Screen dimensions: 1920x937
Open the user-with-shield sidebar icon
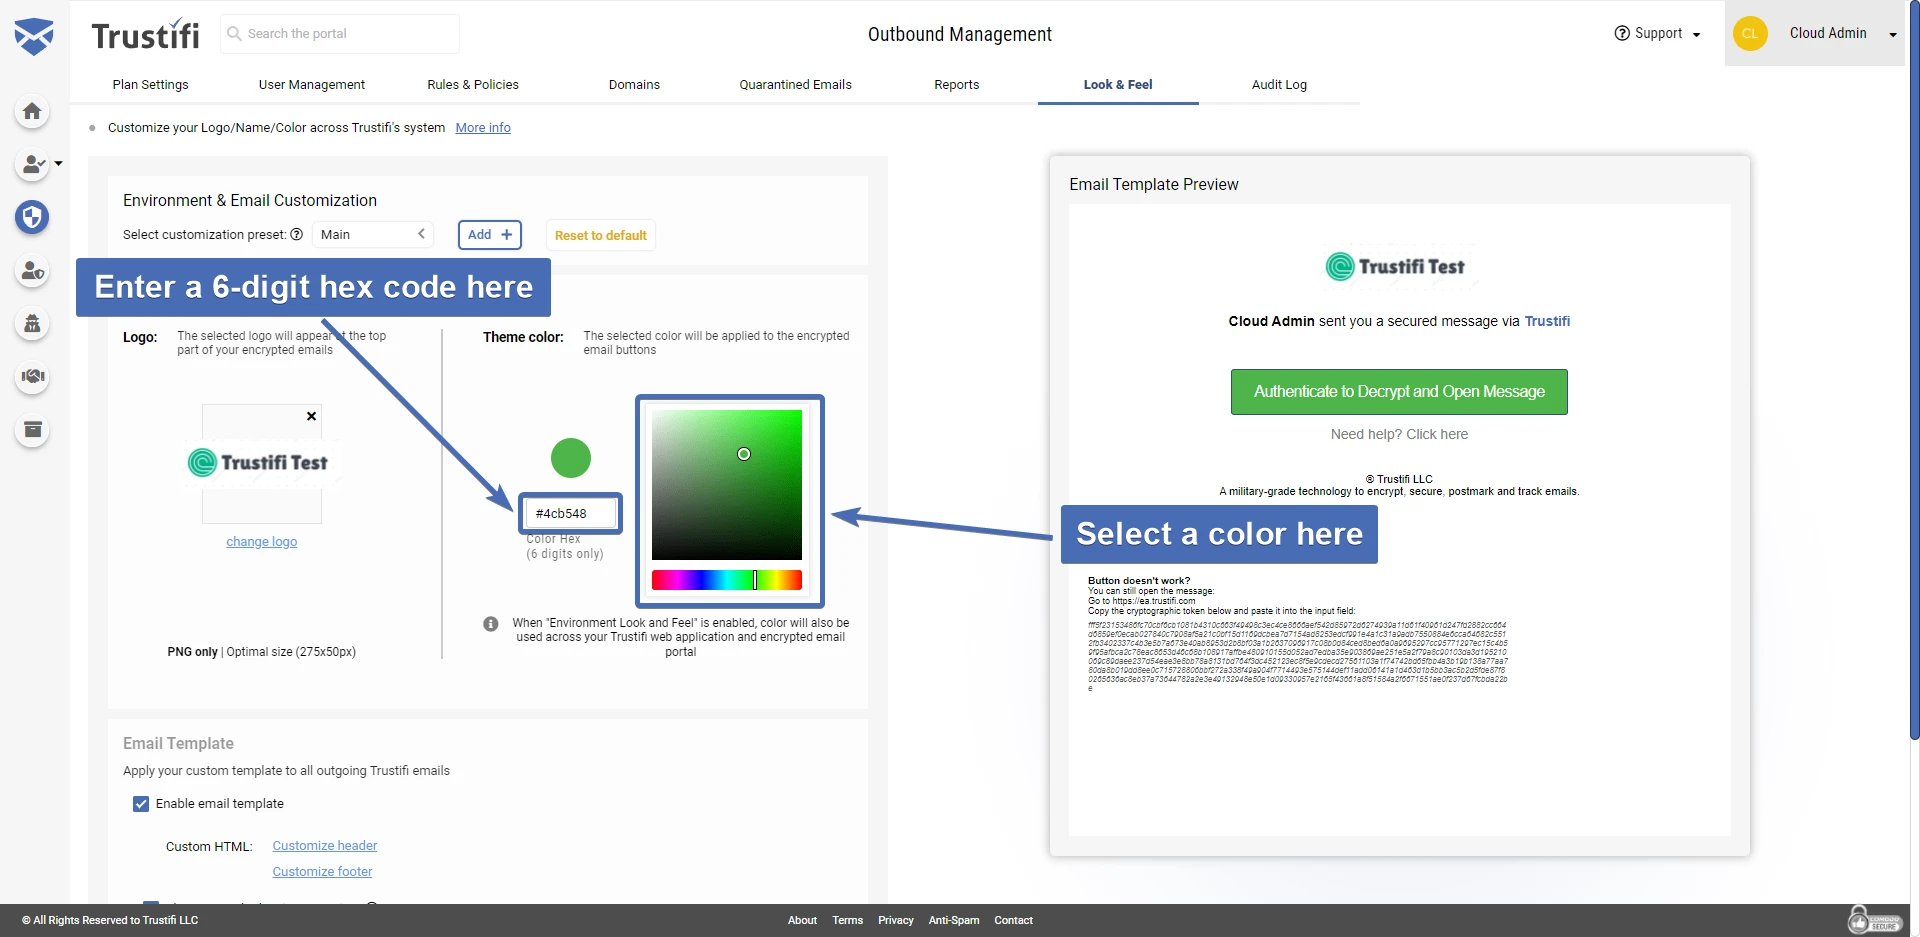point(32,271)
